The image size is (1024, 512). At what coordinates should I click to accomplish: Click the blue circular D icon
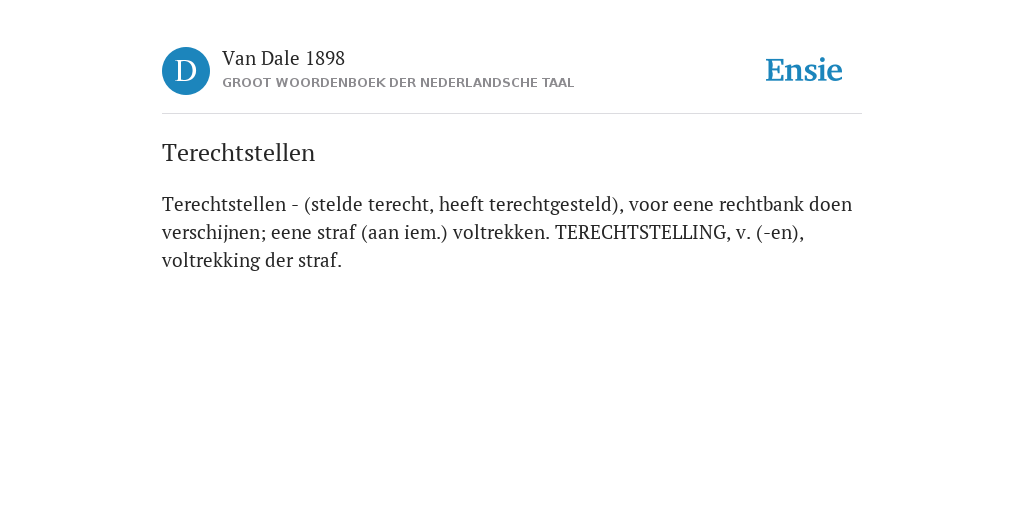point(186,71)
